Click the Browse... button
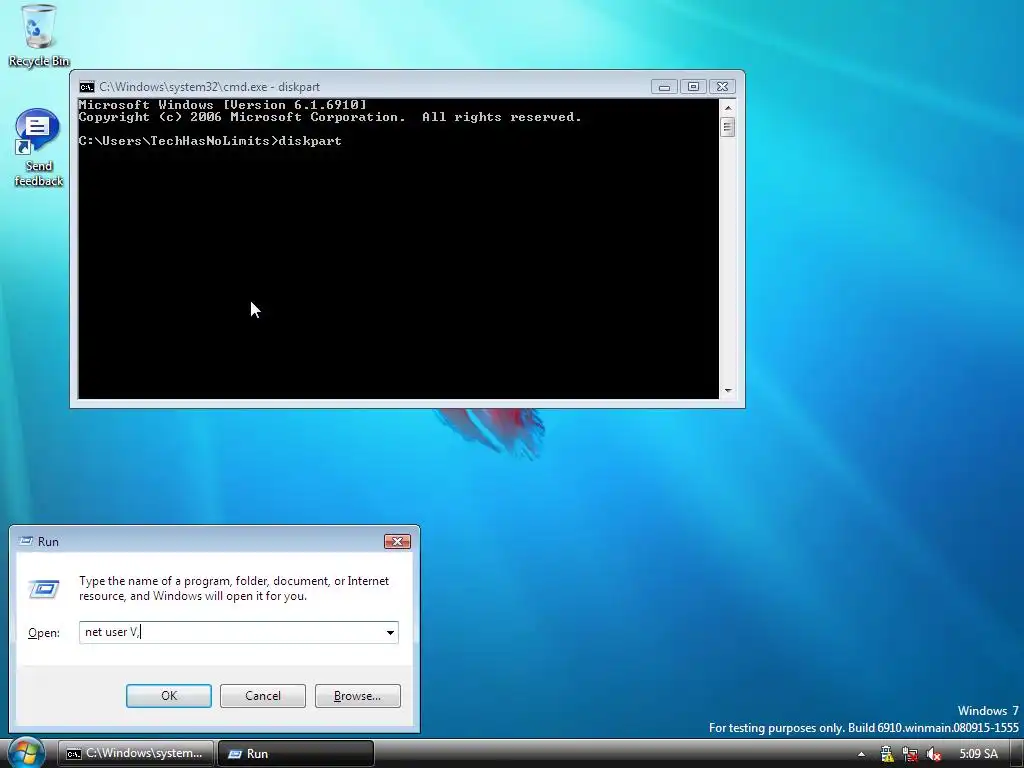The image size is (1024, 768). click(x=357, y=696)
